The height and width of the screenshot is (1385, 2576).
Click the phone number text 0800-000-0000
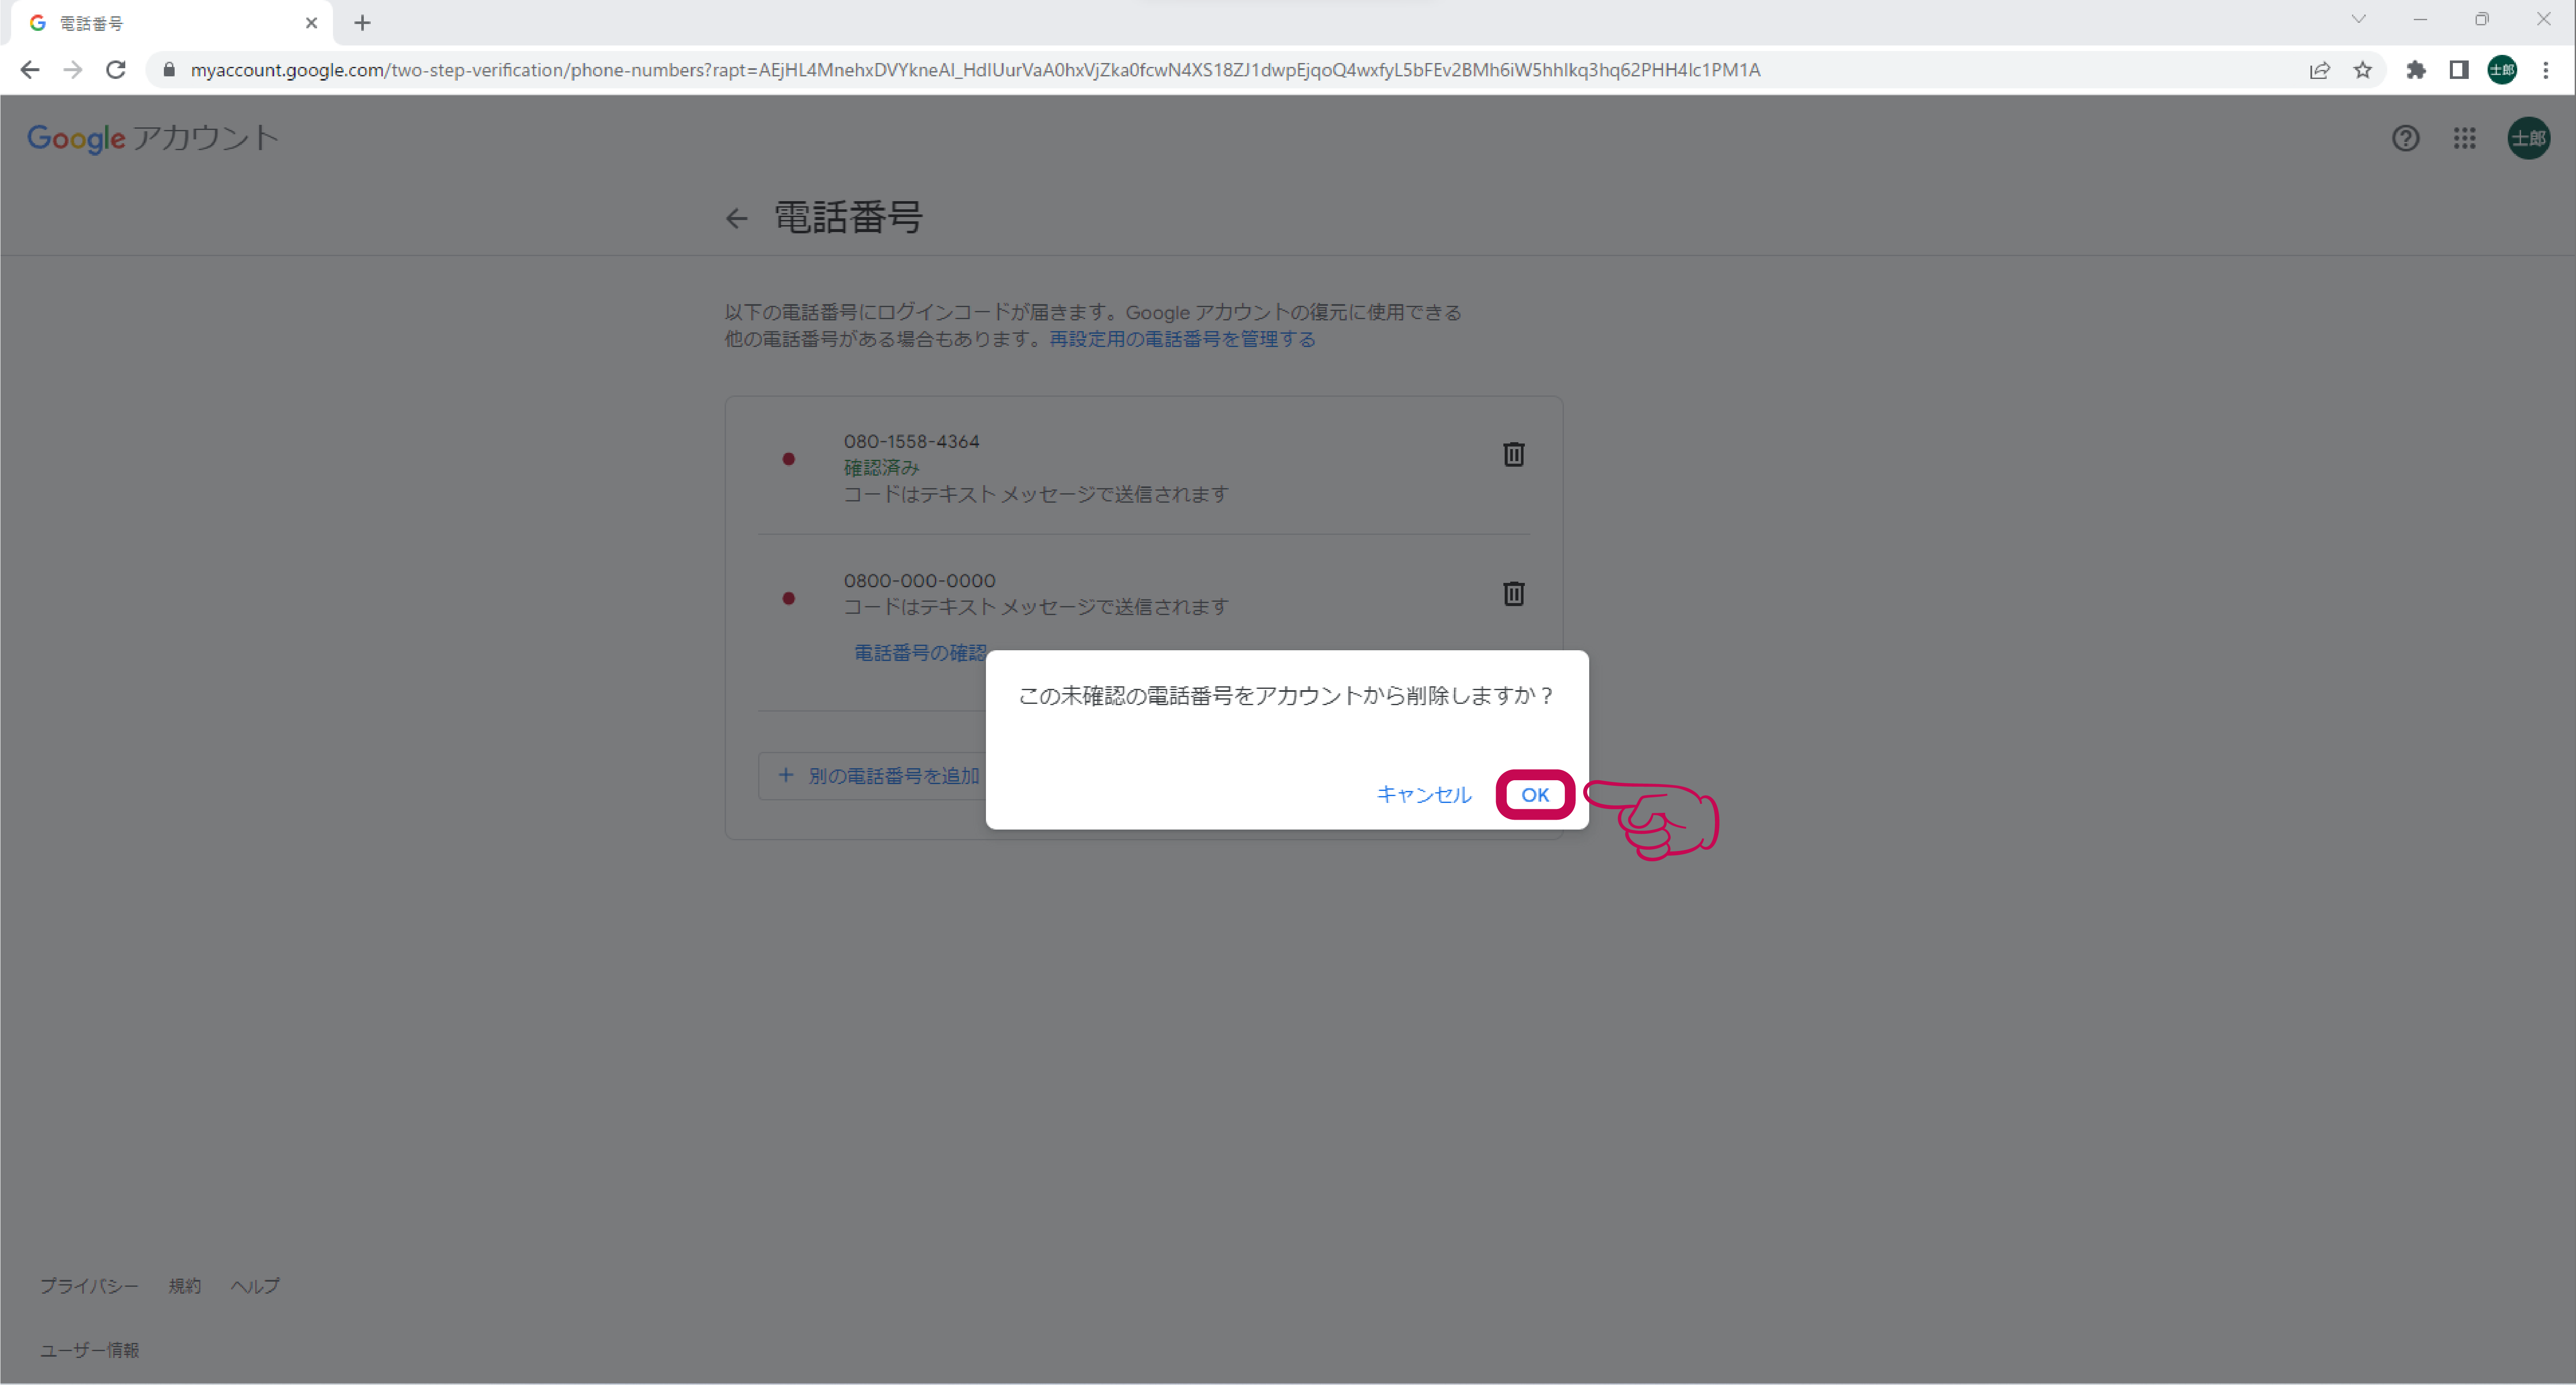919,581
